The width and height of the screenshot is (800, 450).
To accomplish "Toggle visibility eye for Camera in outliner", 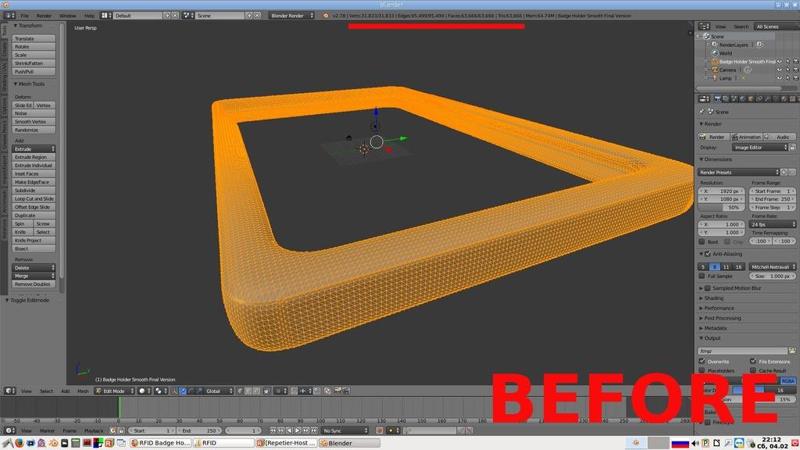I will (x=779, y=70).
